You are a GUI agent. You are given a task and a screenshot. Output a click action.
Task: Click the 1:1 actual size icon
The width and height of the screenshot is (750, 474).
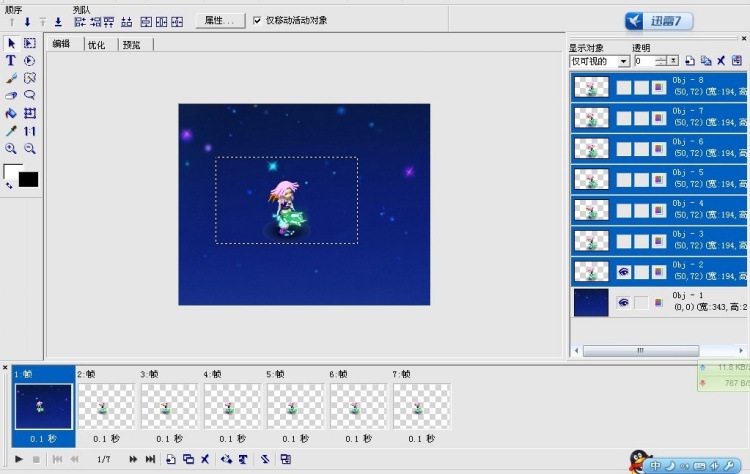pos(30,131)
